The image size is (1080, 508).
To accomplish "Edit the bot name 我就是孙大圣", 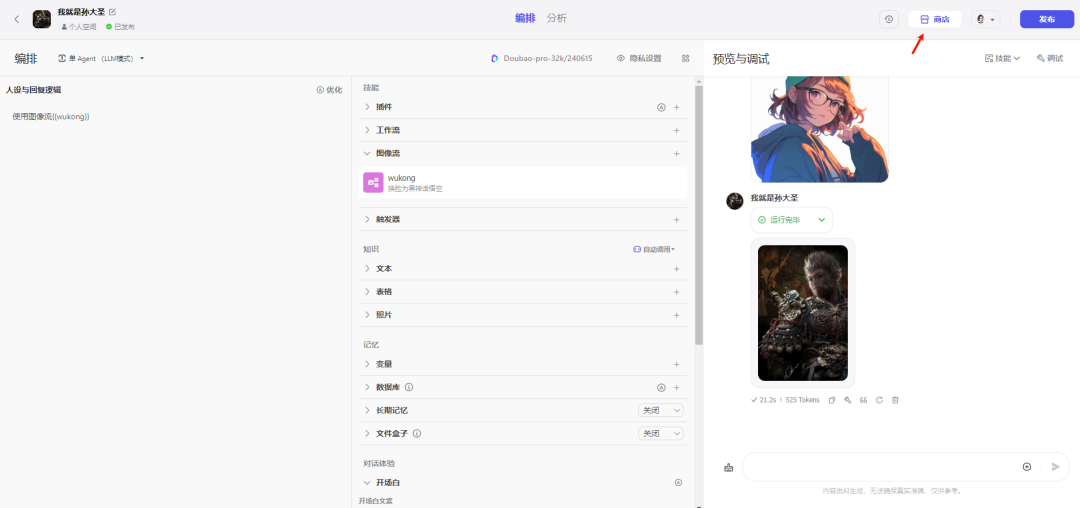I will [x=112, y=12].
